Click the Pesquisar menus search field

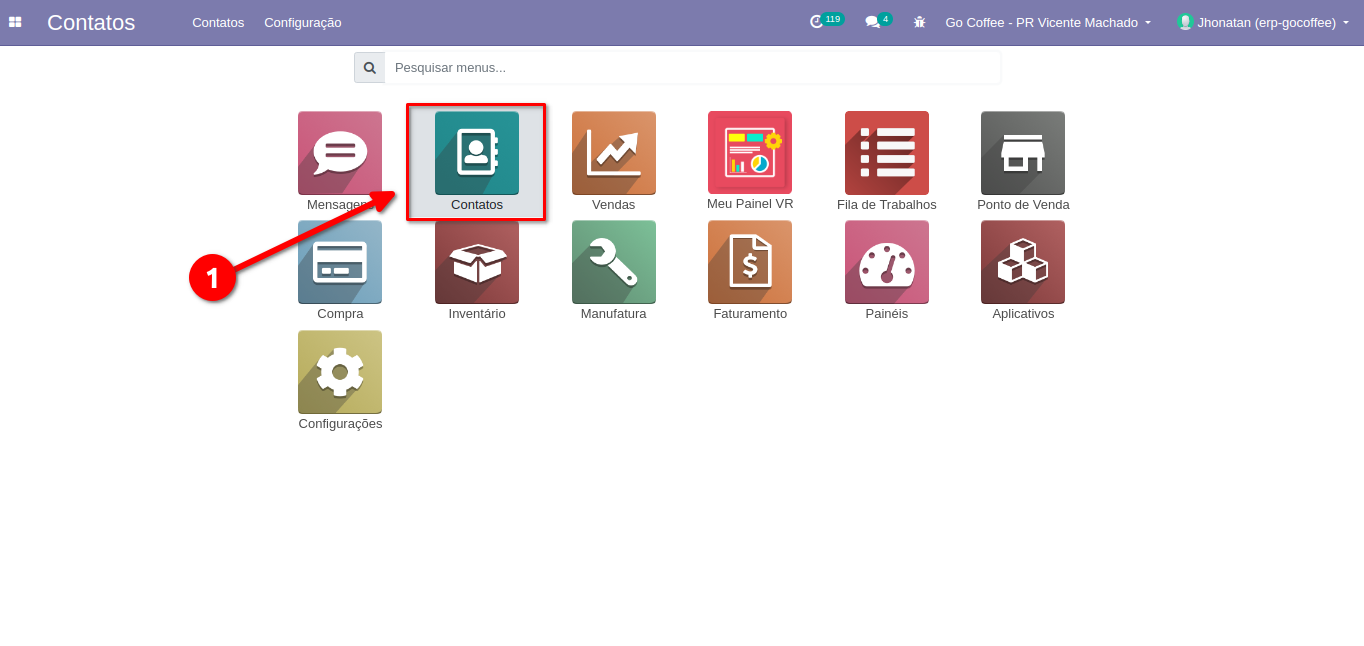pyautogui.click(x=692, y=68)
